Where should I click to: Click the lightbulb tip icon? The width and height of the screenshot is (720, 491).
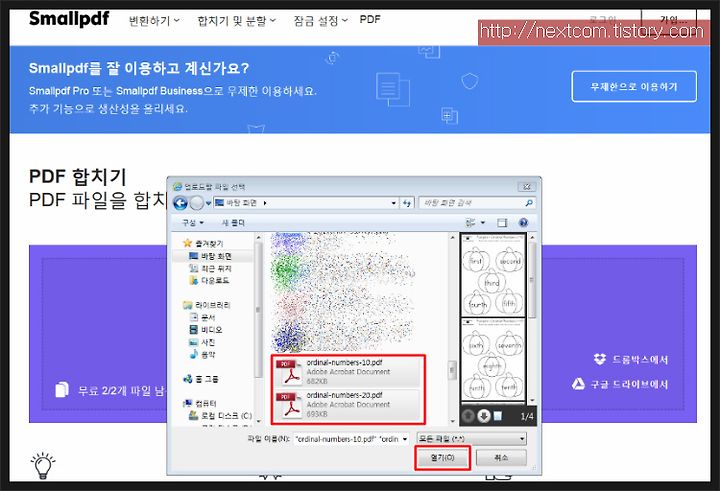[x=43, y=465]
